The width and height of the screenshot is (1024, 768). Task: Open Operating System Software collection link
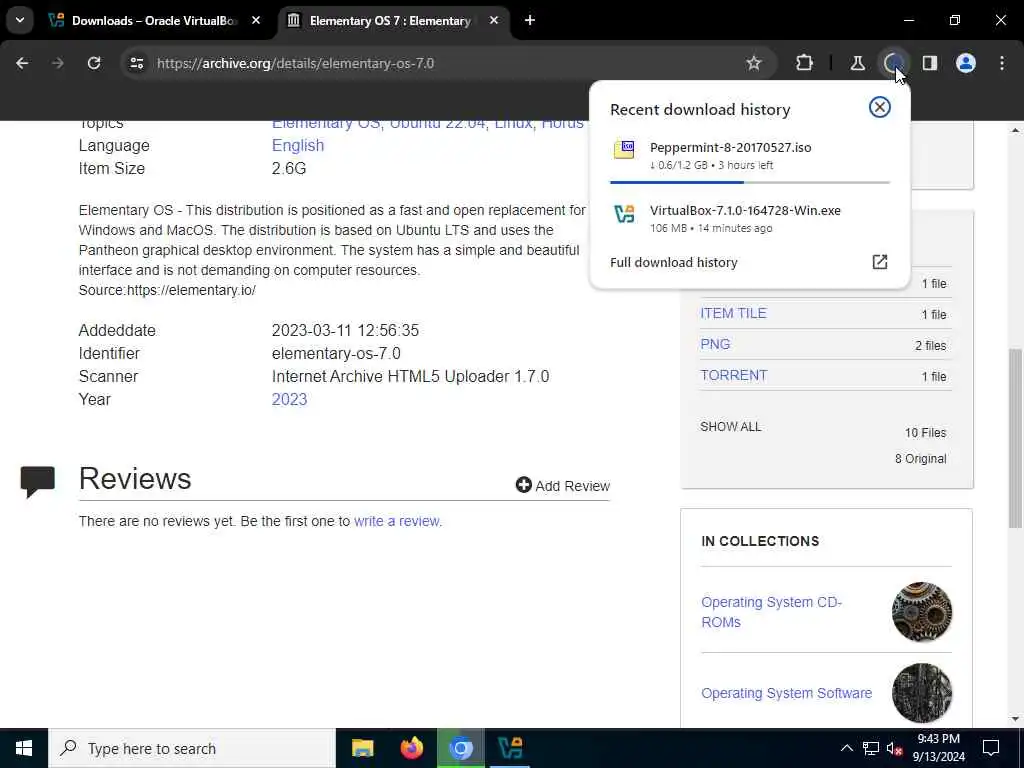point(786,693)
